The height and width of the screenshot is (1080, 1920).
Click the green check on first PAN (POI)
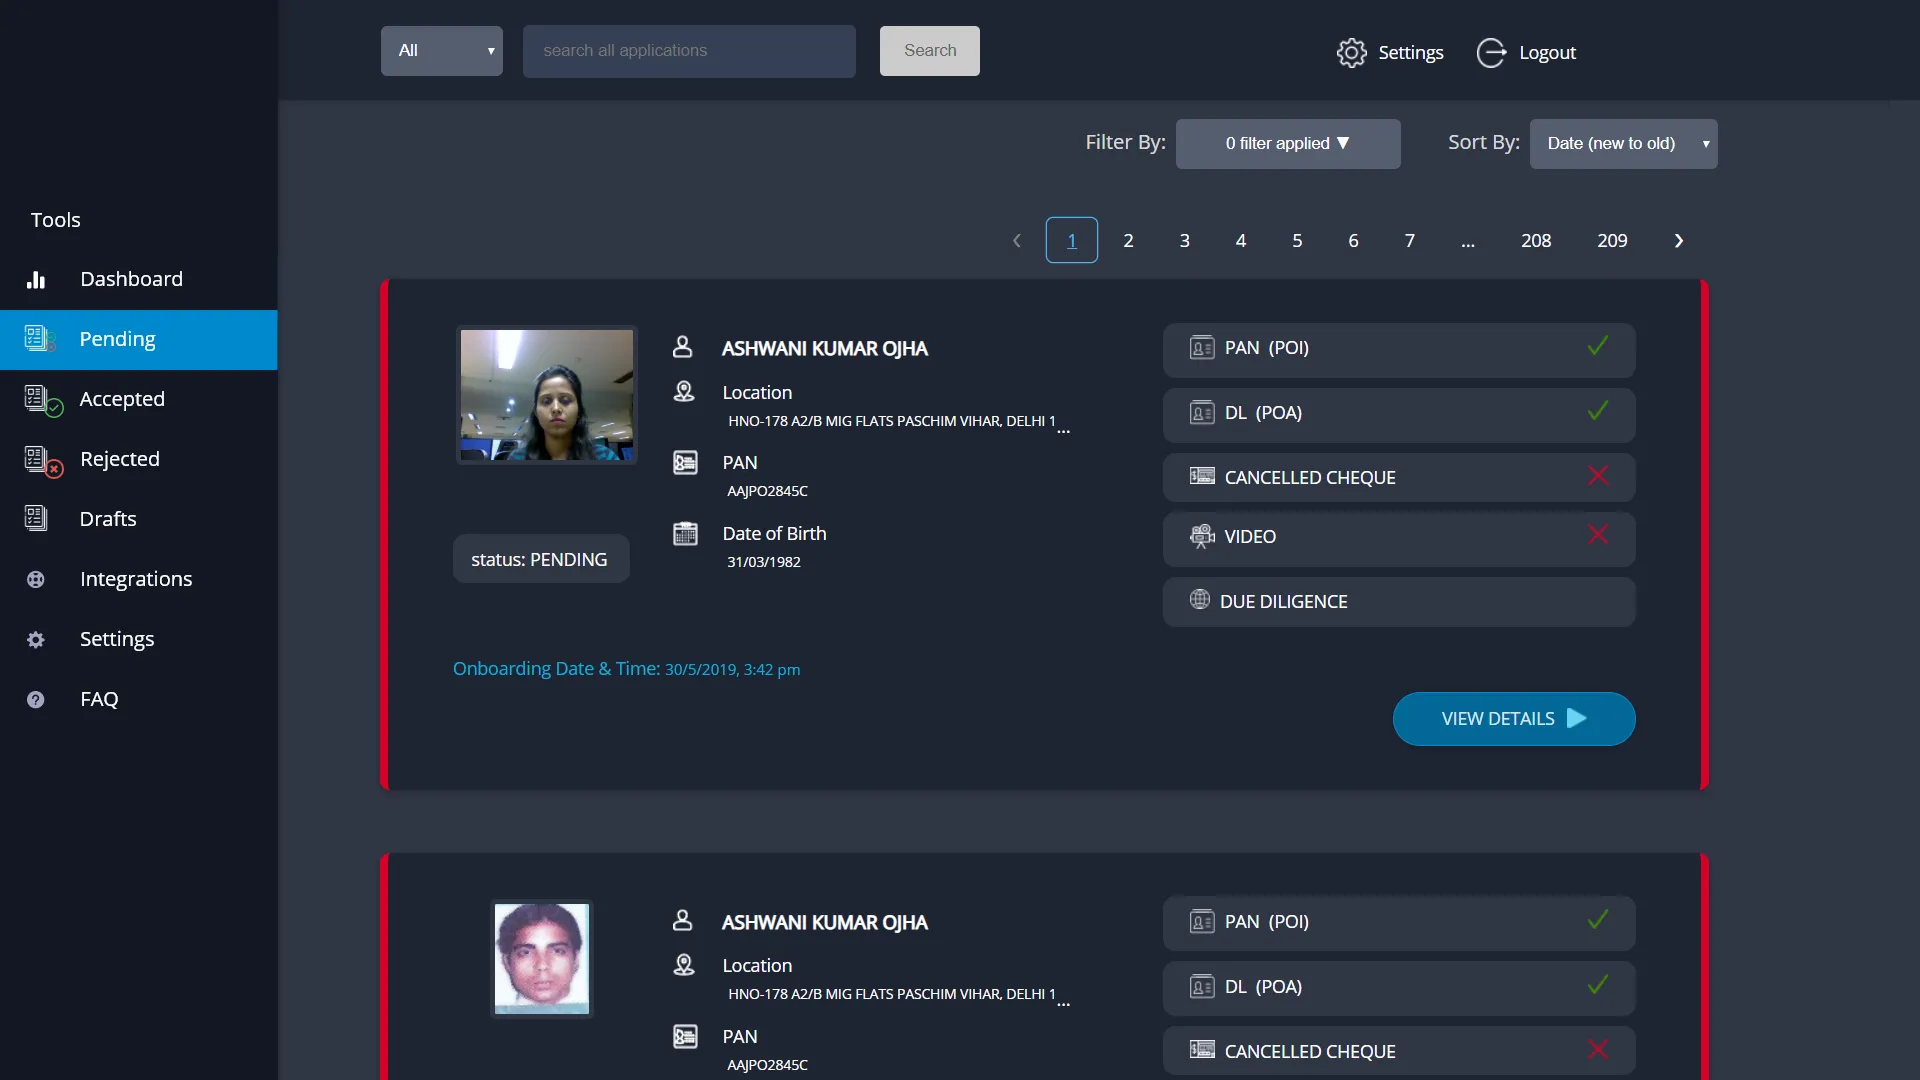(1597, 347)
